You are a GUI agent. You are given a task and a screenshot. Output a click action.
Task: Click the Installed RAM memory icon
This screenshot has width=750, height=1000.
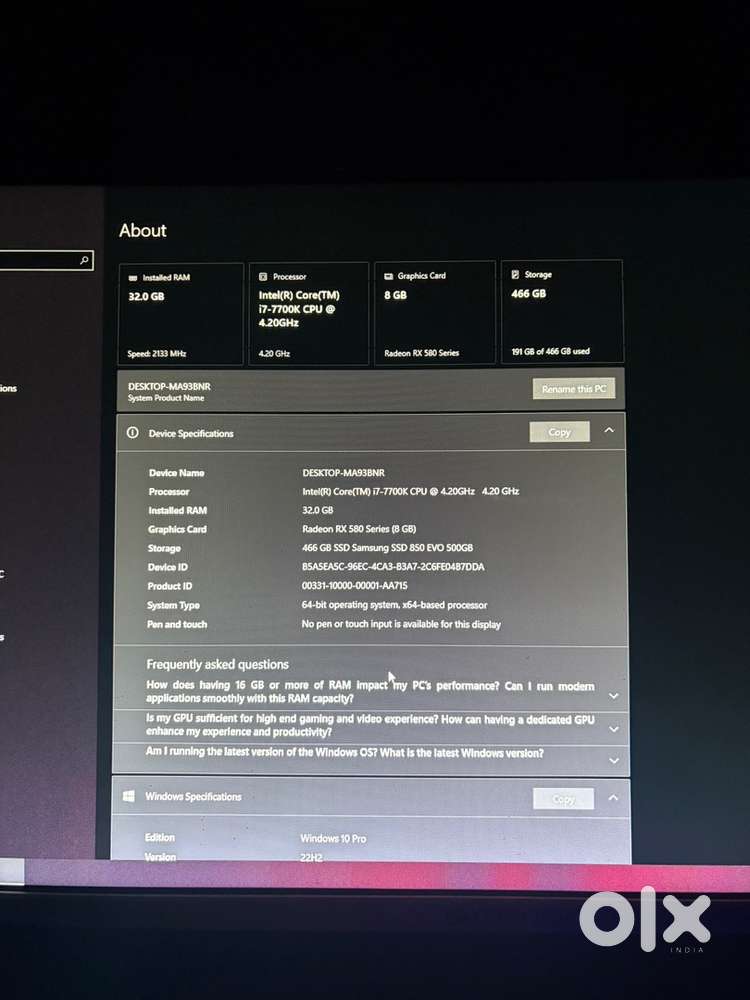133,278
